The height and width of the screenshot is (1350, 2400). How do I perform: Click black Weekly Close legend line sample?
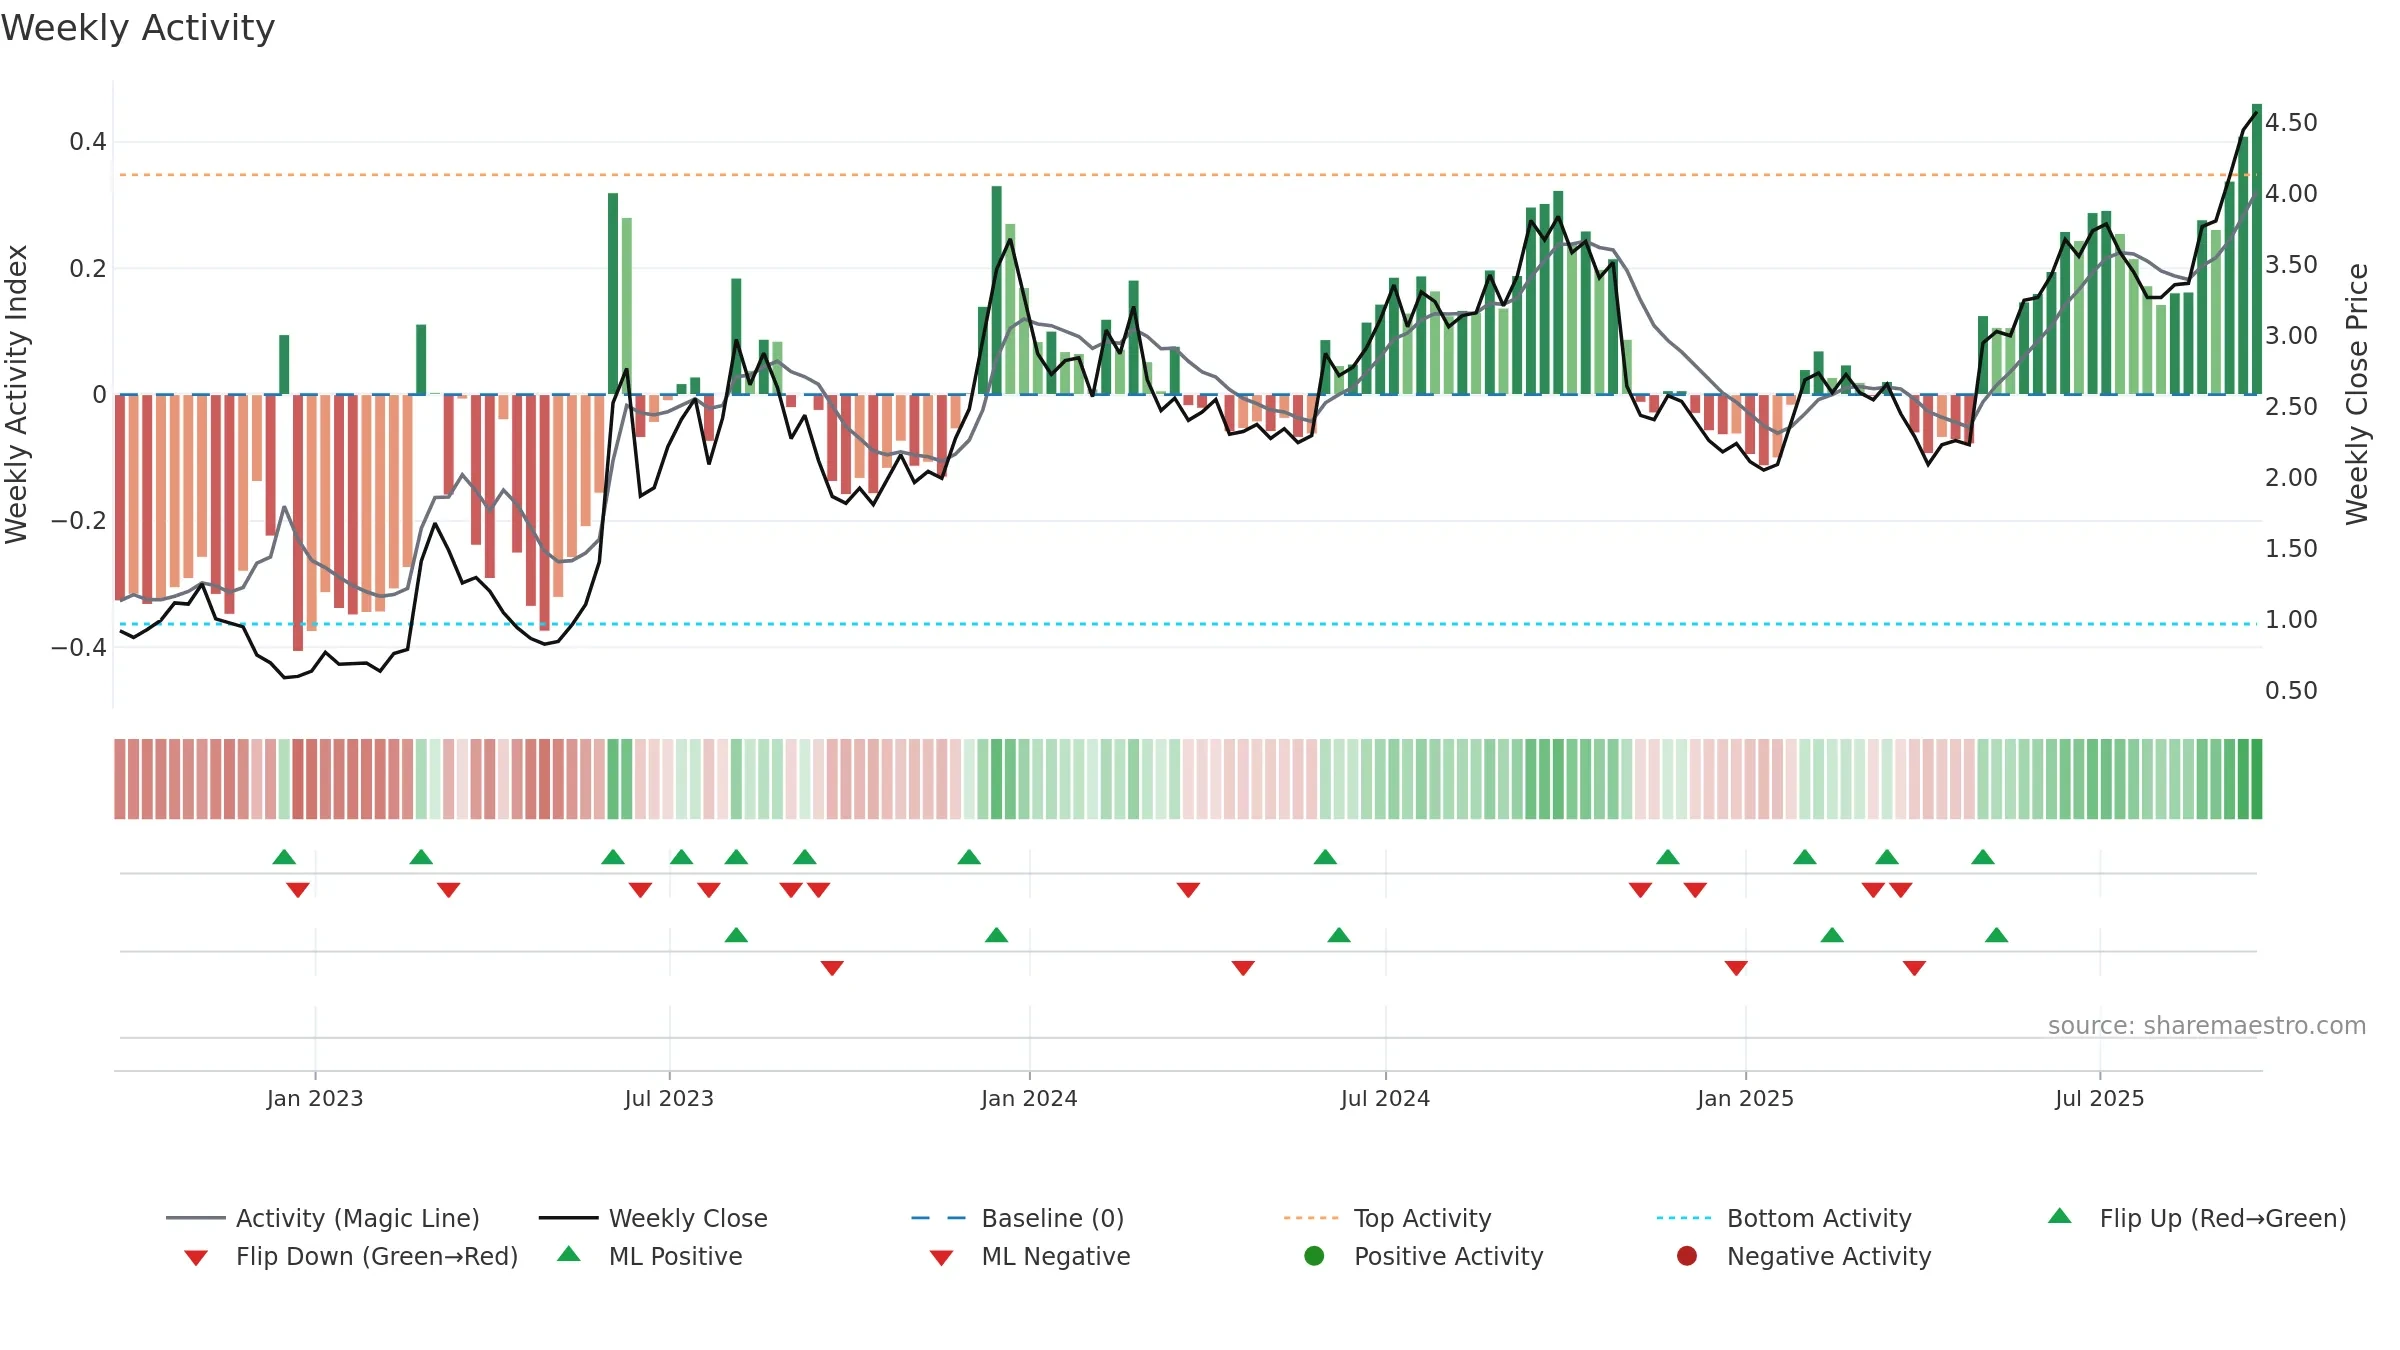click(x=568, y=1218)
